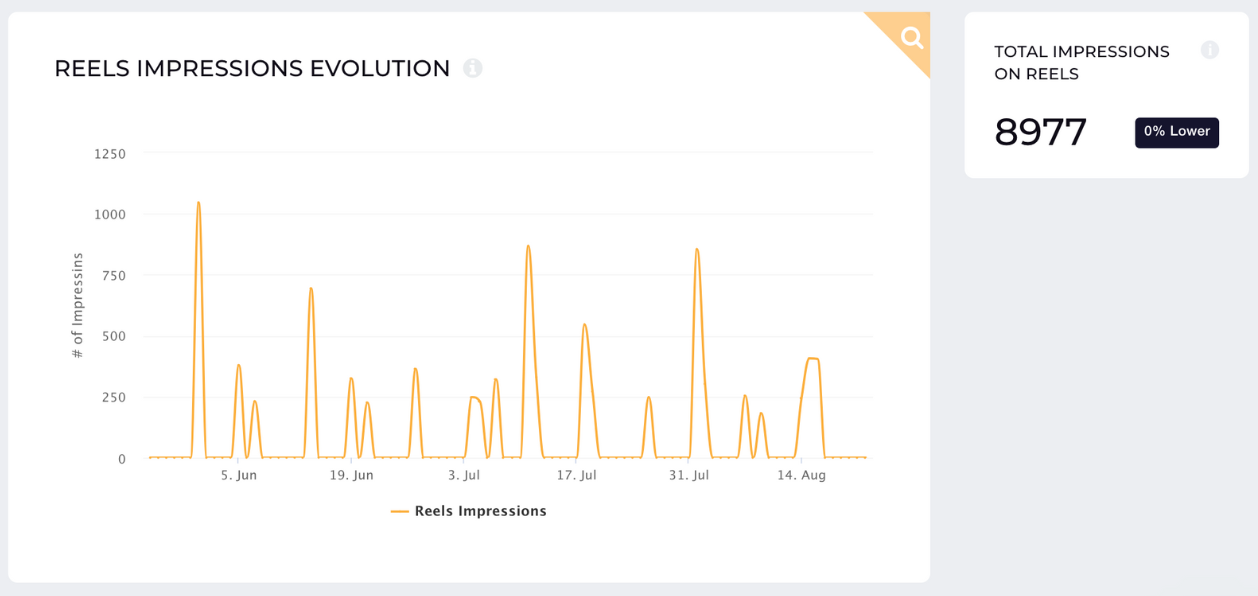
Task: Click the flat-topped peak near 14. Aug
Action: pyautogui.click(x=812, y=358)
